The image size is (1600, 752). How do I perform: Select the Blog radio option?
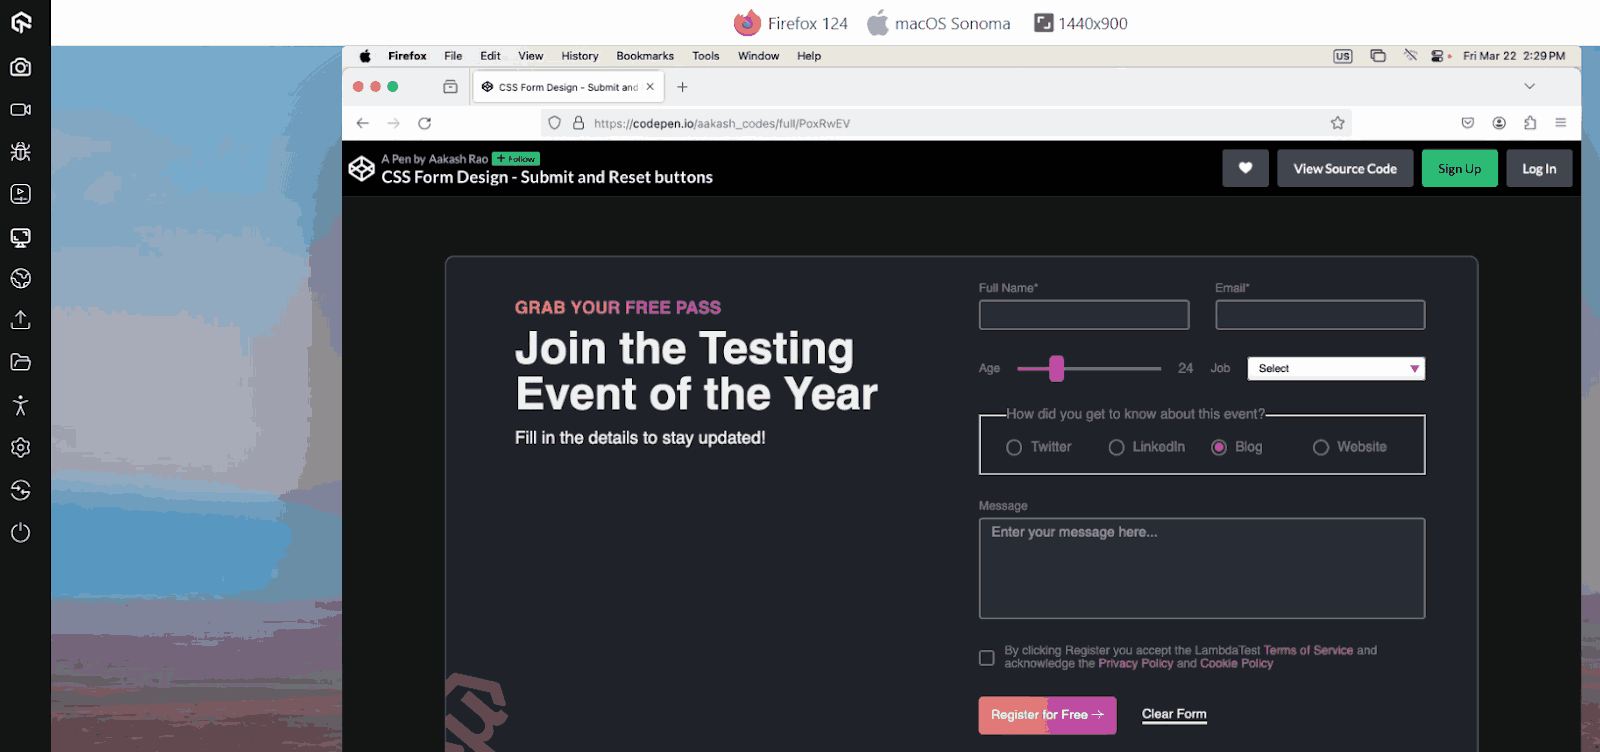pos(1219,447)
